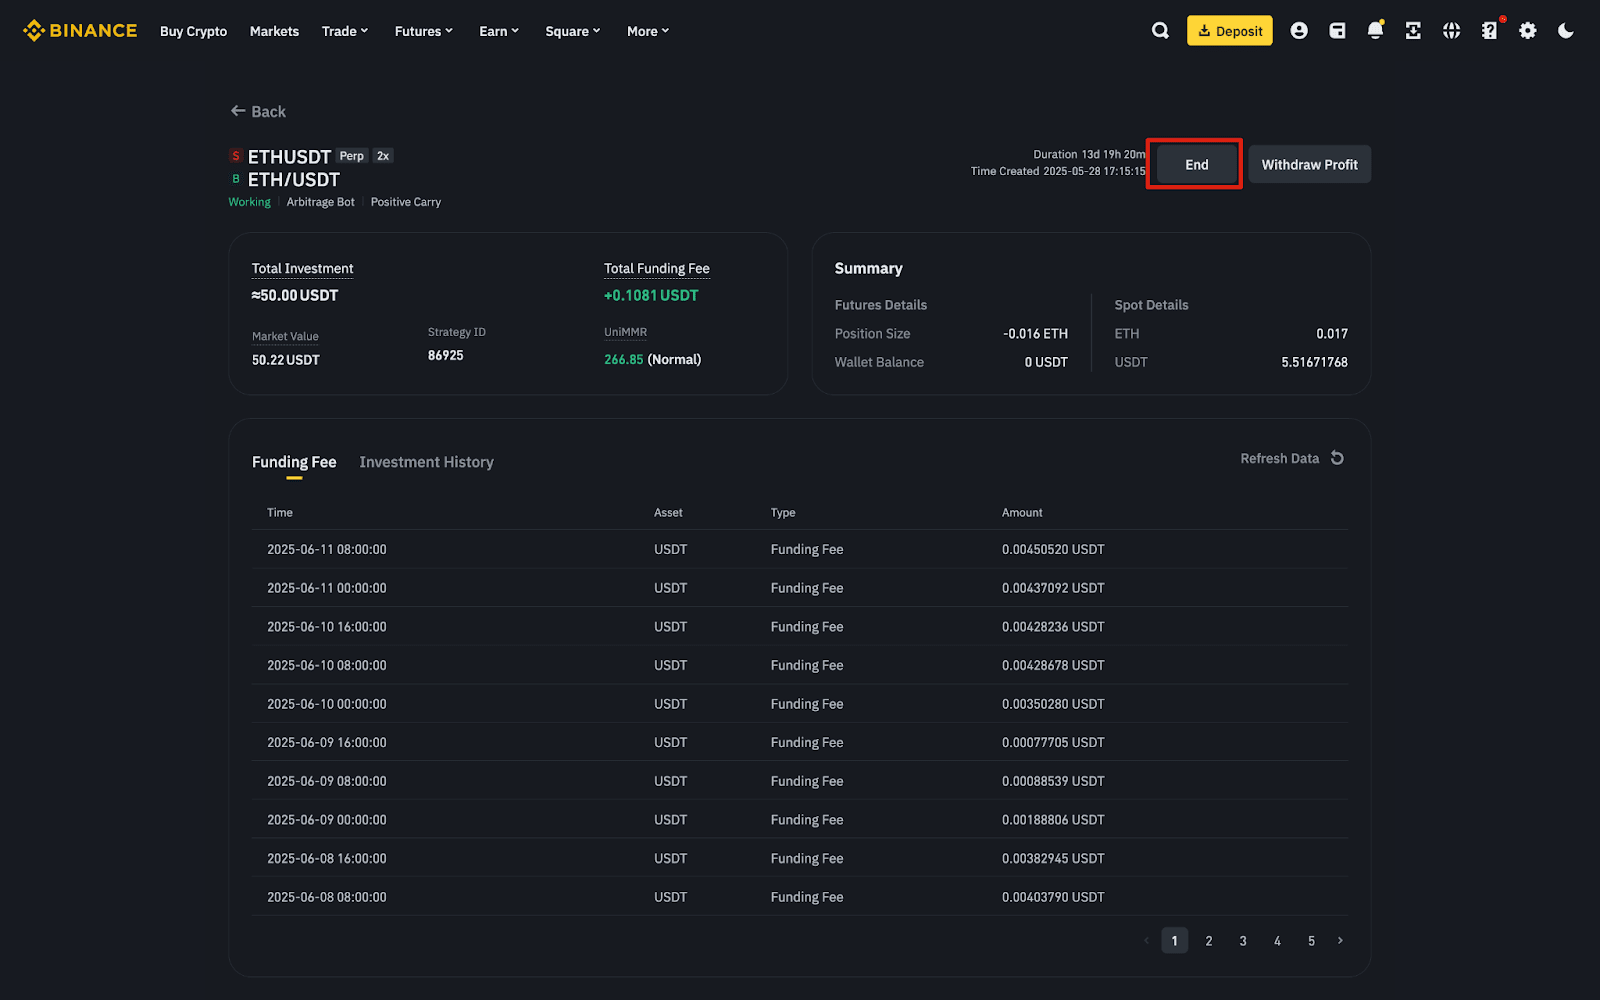Viewport: 1600px width, 1000px height.
Task: Open the wallet icon
Action: (x=1337, y=31)
